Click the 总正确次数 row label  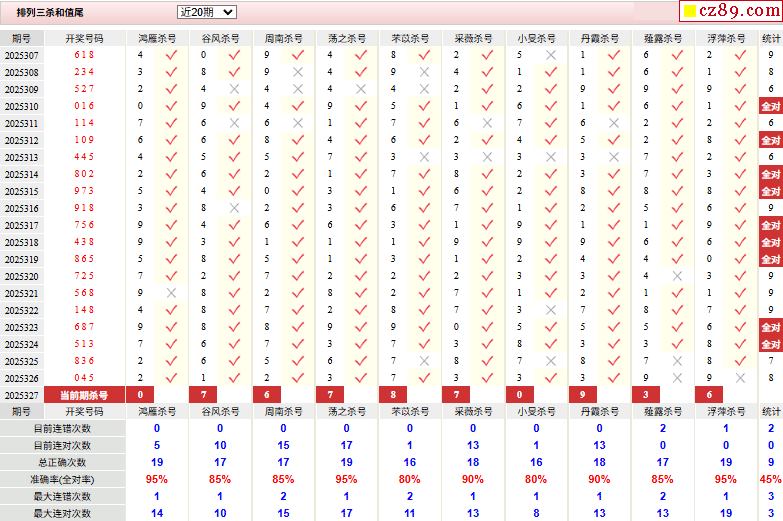(x=62, y=463)
